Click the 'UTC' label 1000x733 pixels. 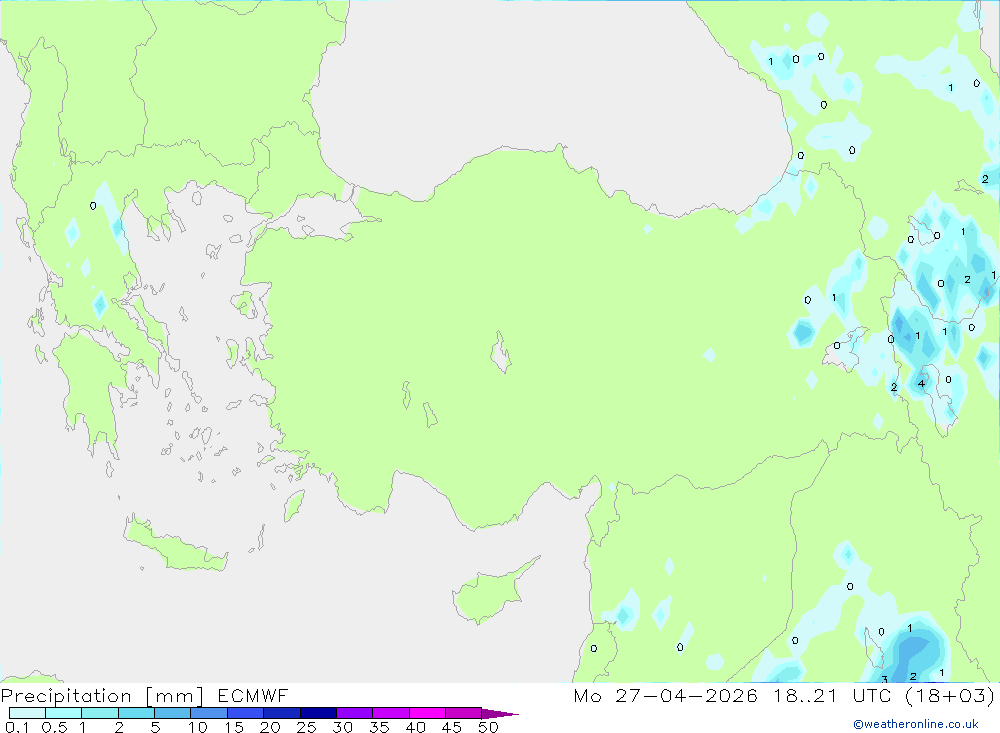872,695
